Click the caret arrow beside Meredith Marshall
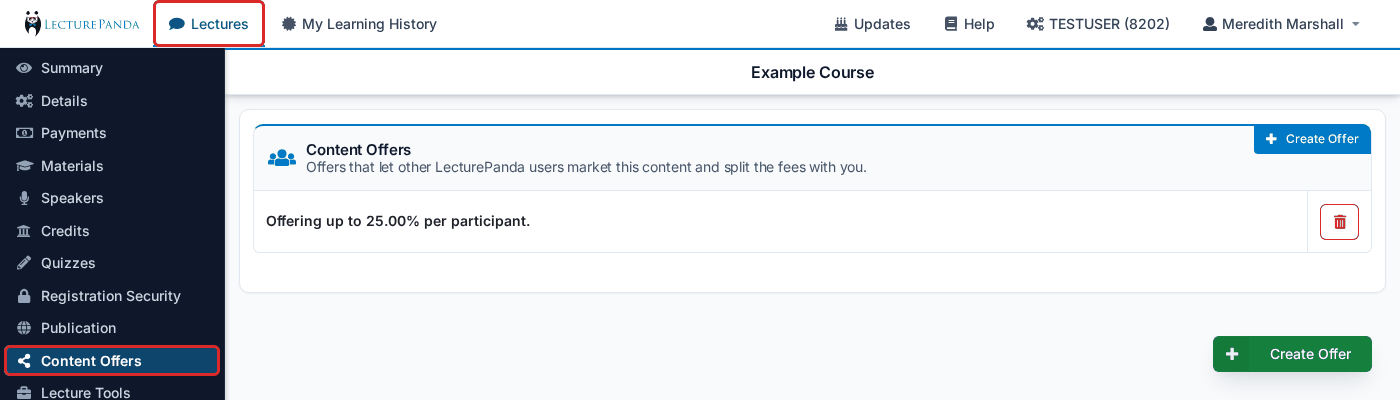1400x400 pixels. tap(1356, 24)
